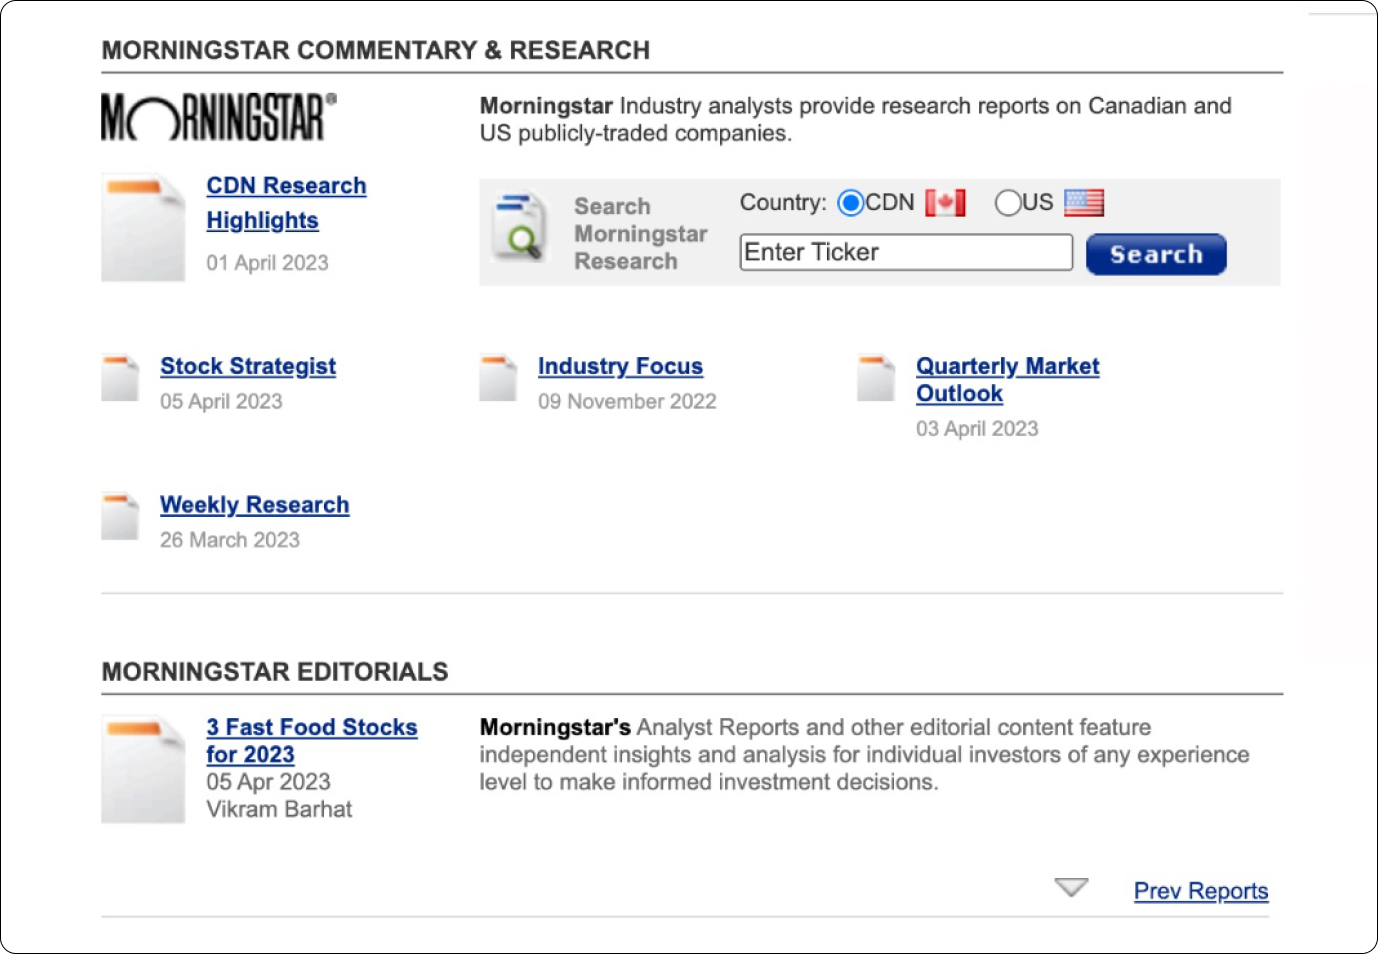
Task: Open the Industry Focus document icon
Action: coord(498,378)
